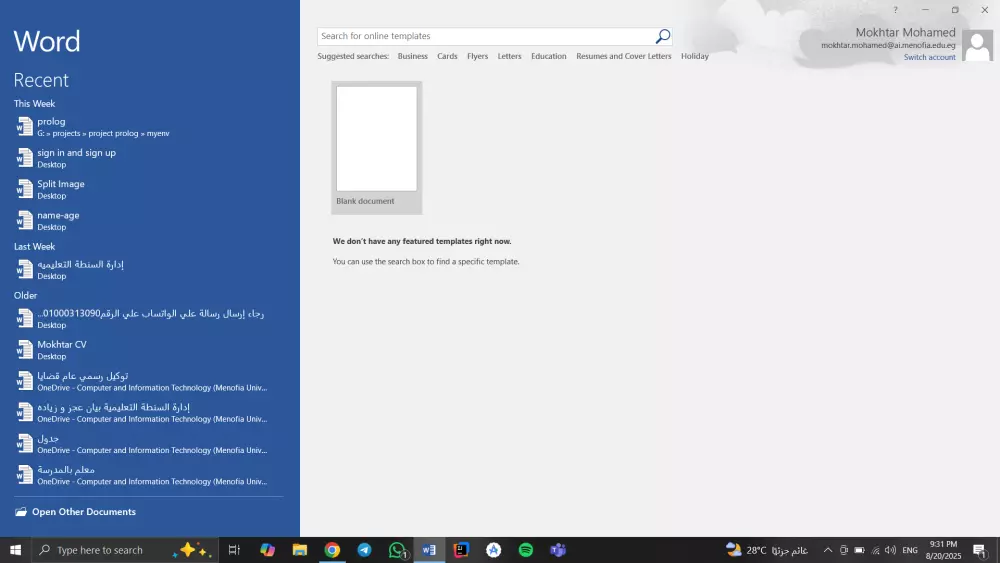Click the network Wi-Fi tray icon
The image size is (1000, 563).
tap(876, 550)
